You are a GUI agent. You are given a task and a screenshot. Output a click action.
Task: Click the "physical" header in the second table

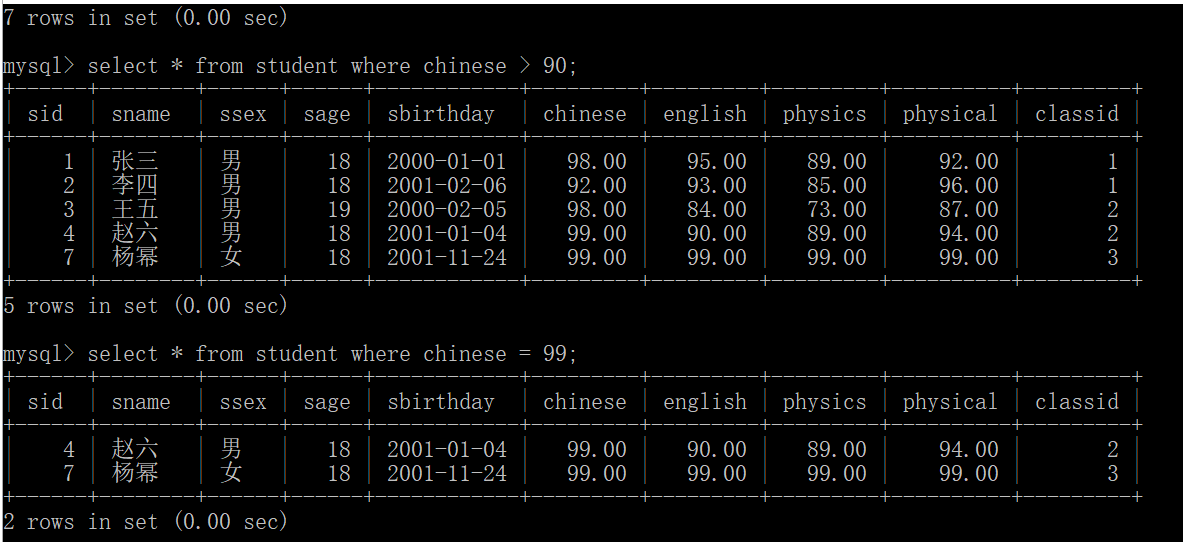[x=951, y=402]
